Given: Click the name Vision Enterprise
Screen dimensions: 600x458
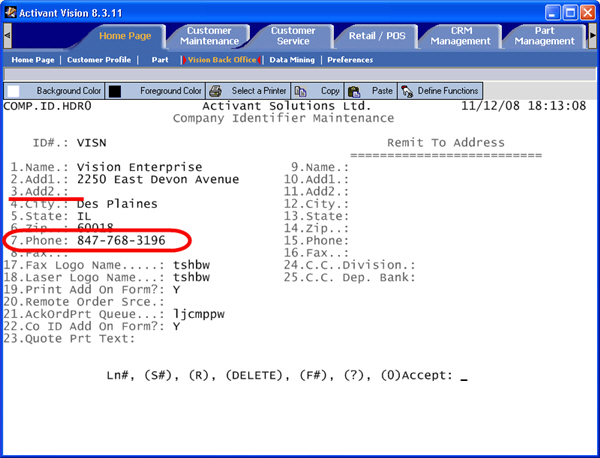Looking at the screenshot, I should point(139,167).
